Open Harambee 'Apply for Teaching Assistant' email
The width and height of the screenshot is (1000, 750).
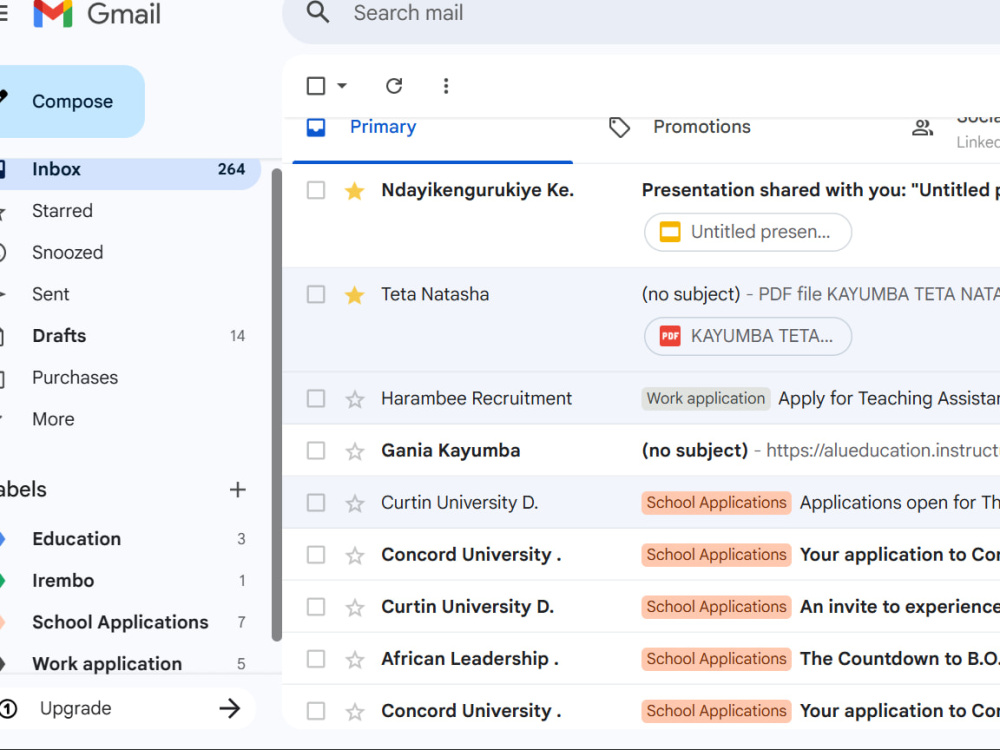point(889,399)
